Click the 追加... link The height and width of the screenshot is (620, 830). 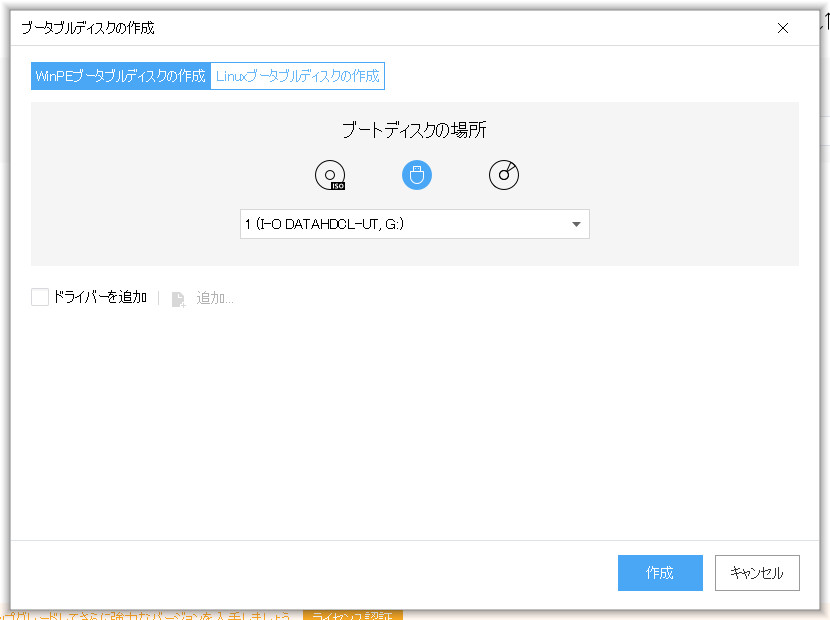tap(215, 298)
